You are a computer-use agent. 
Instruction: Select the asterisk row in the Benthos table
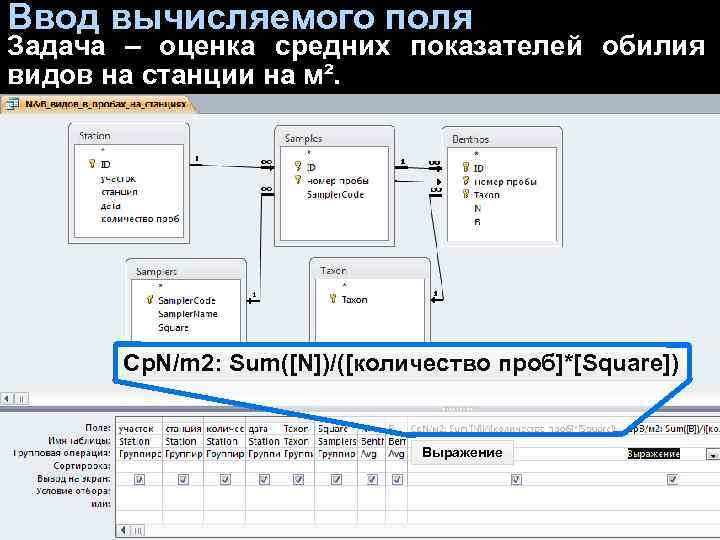[x=502, y=154]
